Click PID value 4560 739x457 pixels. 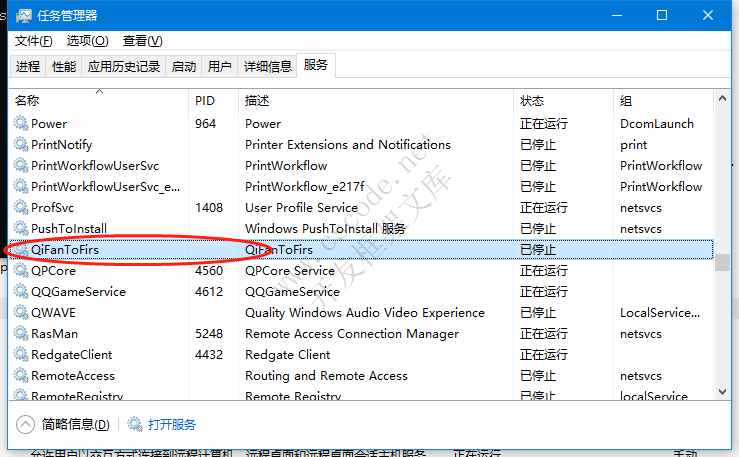[209, 271]
